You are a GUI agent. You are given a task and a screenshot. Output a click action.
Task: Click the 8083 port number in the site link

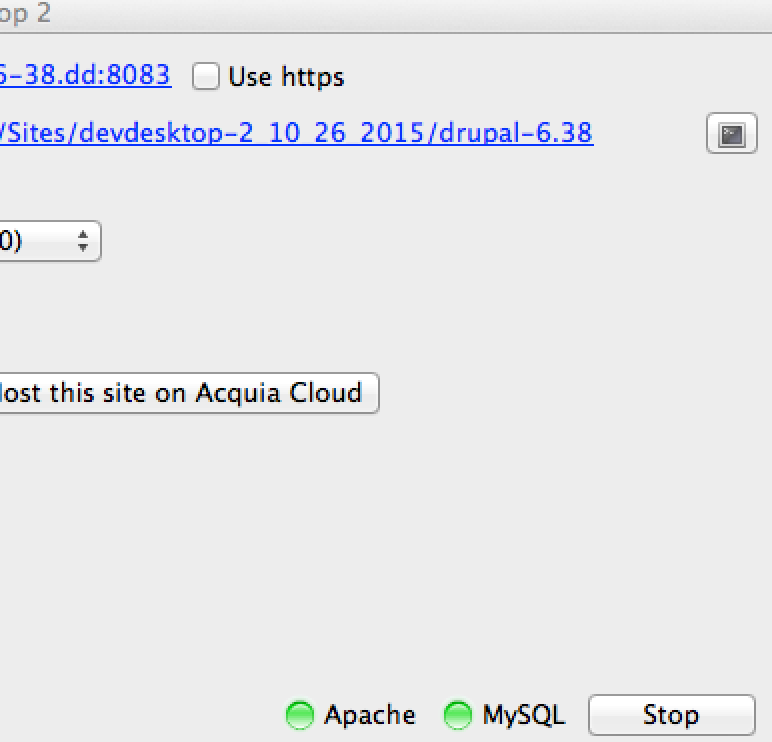[138, 75]
